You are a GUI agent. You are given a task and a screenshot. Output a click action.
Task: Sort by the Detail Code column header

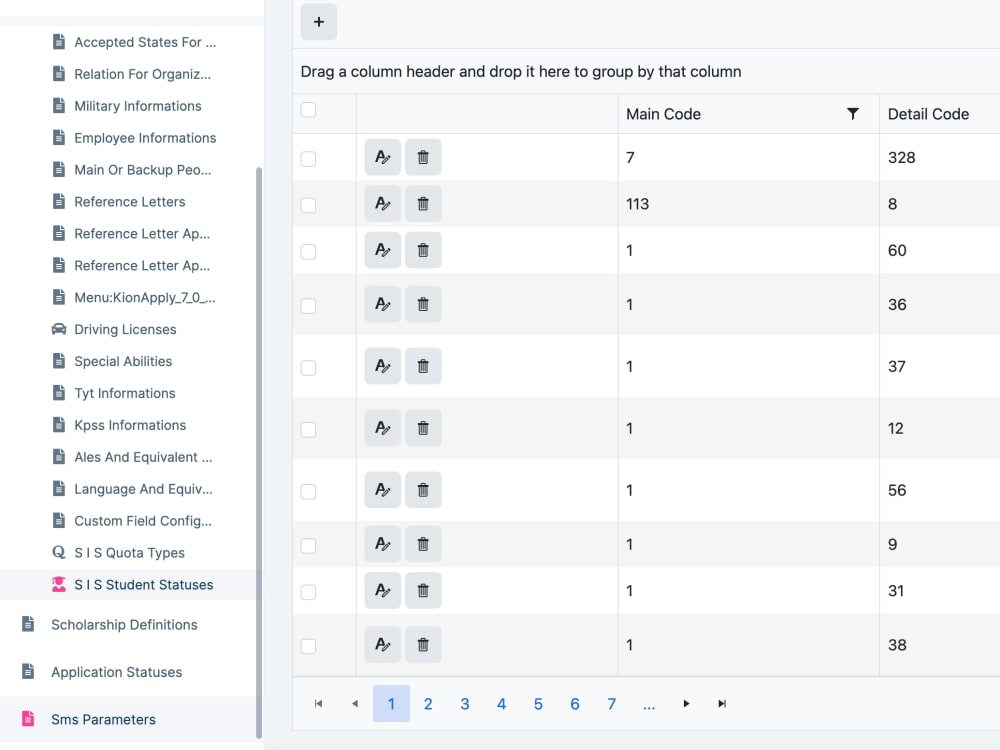pos(928,114)
